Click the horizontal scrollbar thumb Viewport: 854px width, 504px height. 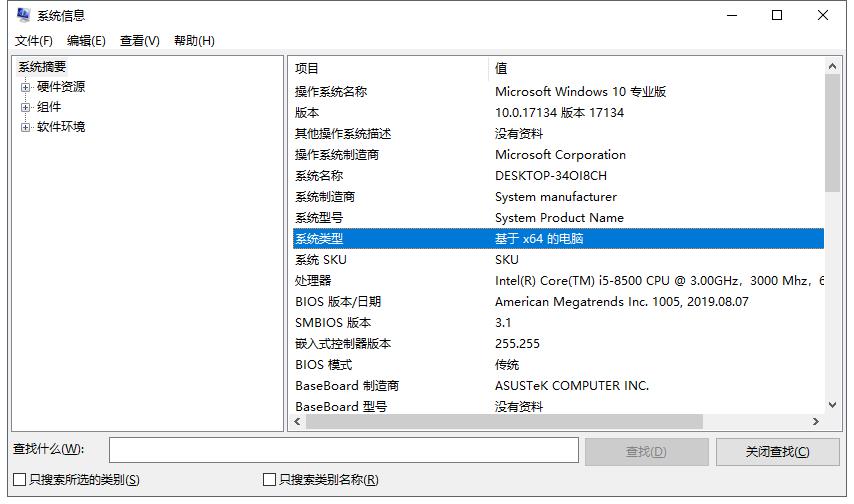[504, 422]
